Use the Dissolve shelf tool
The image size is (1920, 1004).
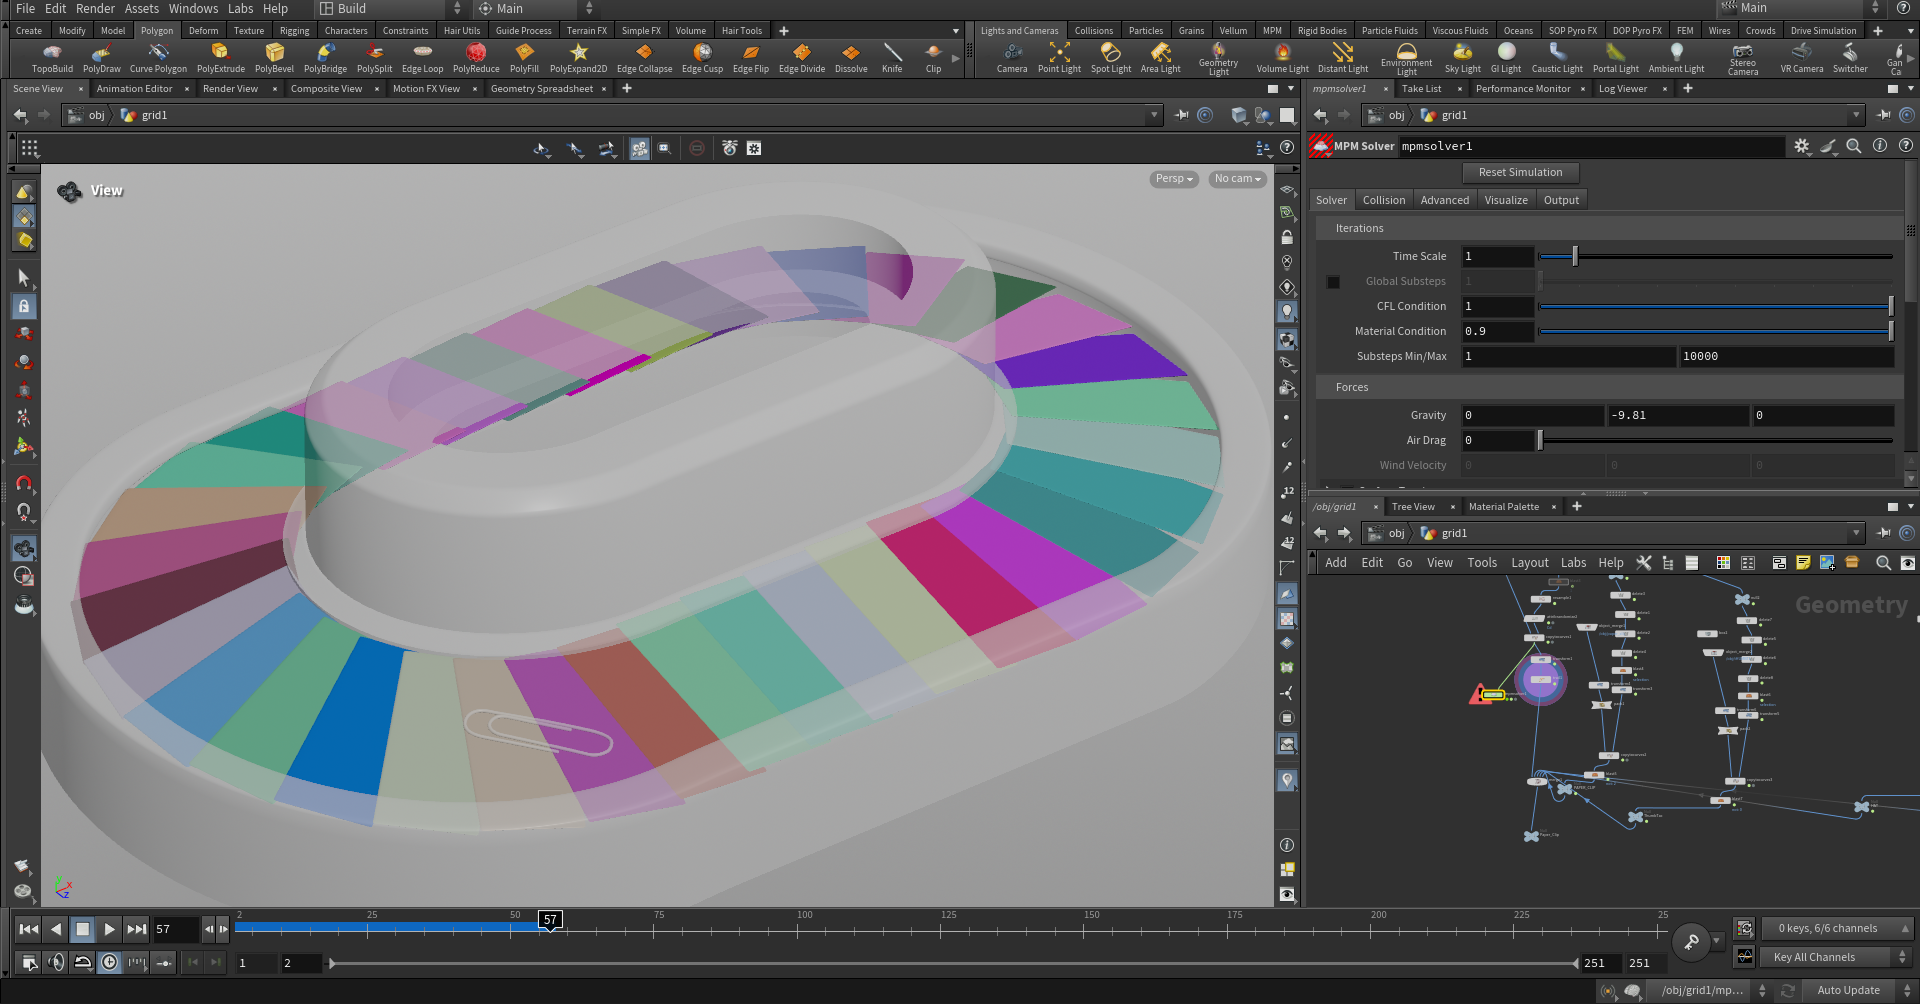(851, 58)
